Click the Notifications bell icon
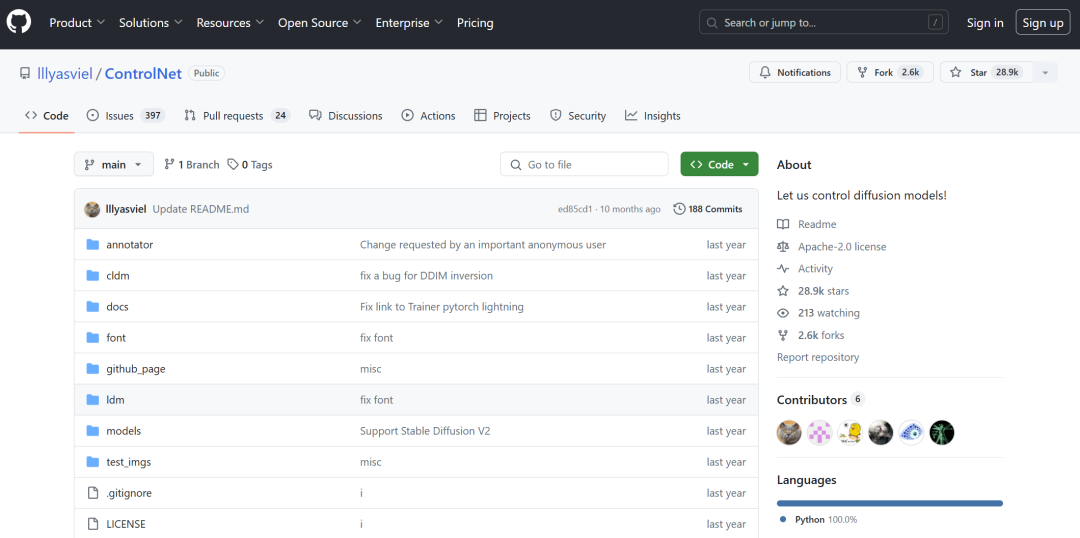Viewport: 1080px width, 538px height. click(x=765, y=72)
